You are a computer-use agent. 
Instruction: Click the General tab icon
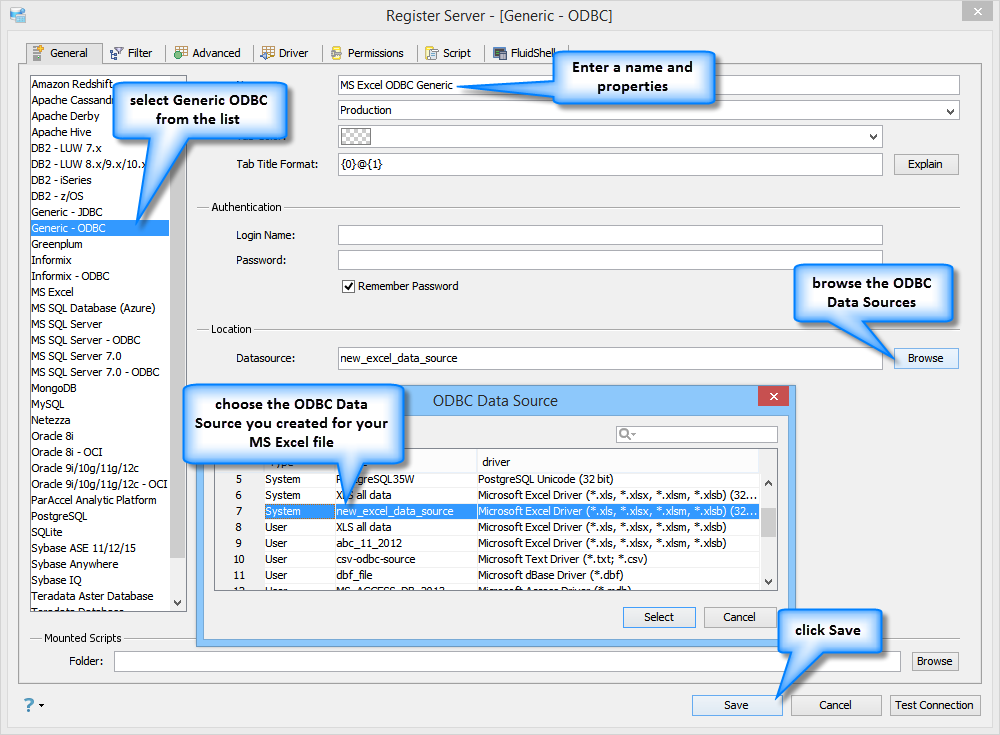38,52
